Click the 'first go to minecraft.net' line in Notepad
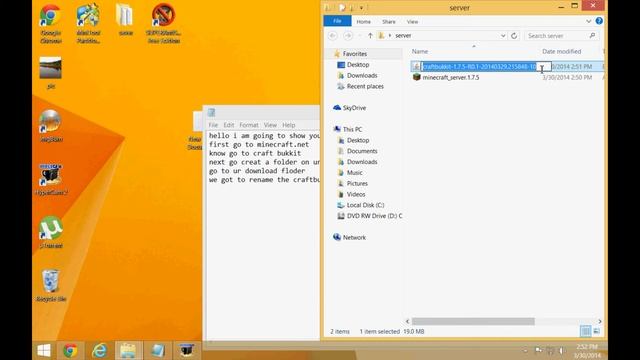 [x=259, y=144]
